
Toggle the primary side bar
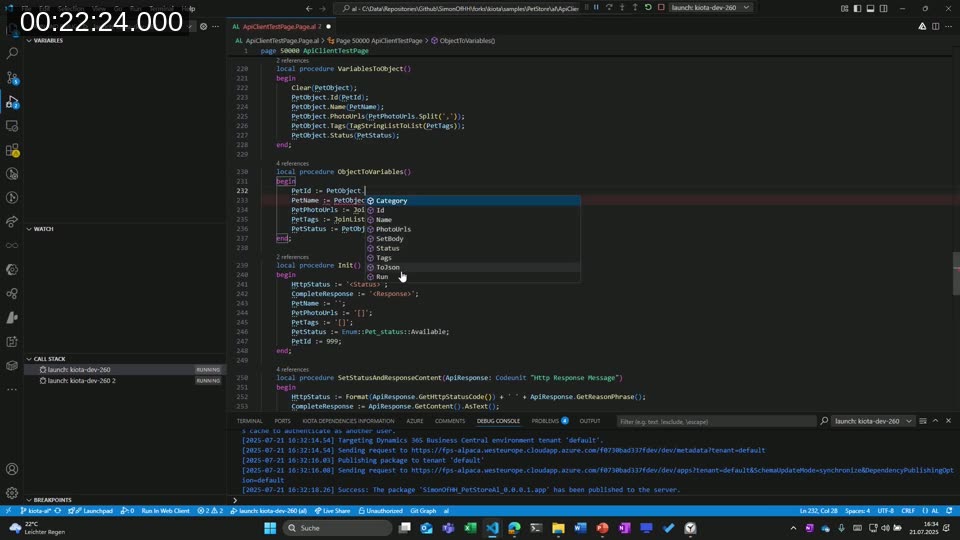click(x=857, y=9)
